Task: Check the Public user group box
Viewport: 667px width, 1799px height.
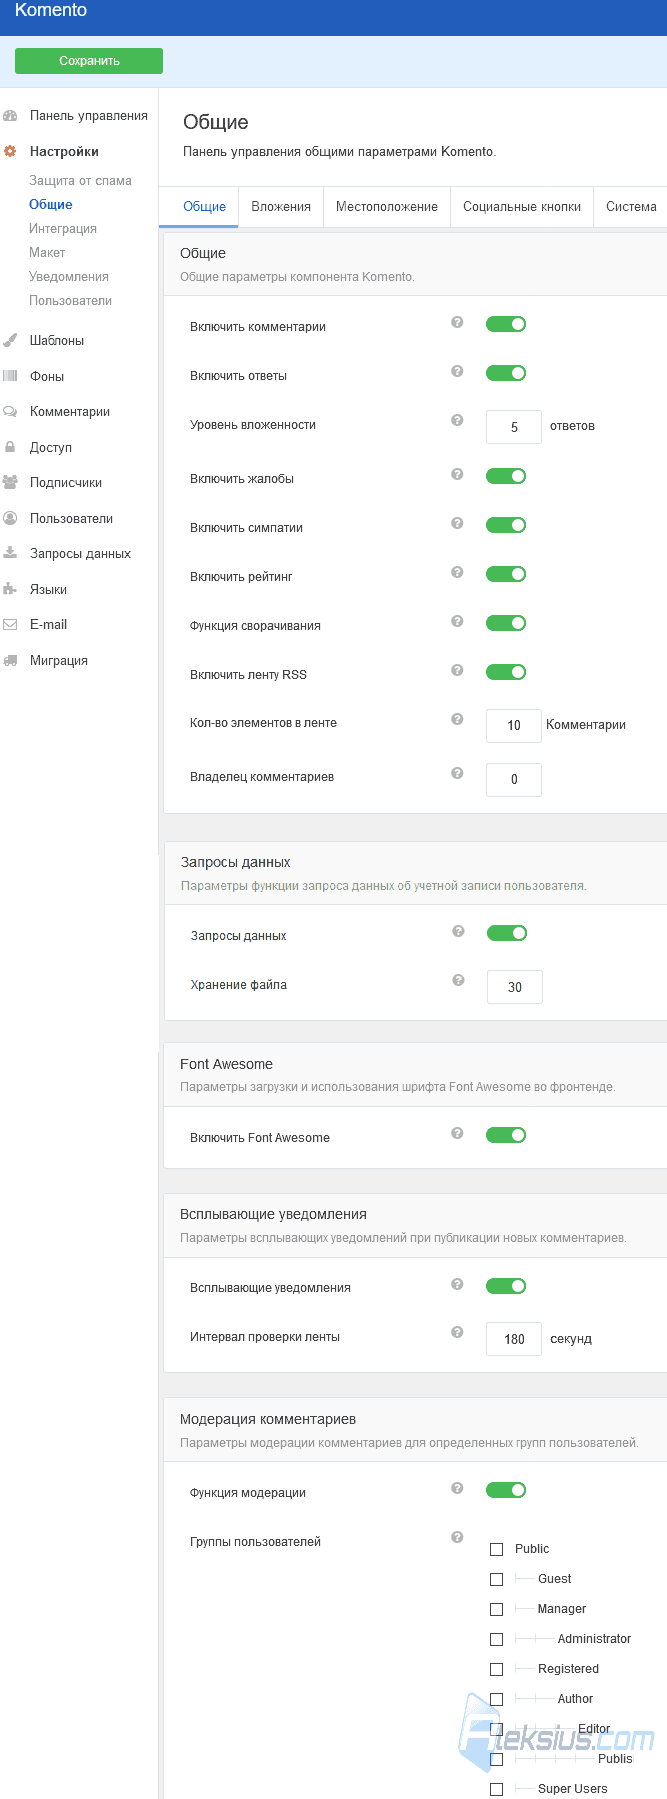Action: pos(496,1549)
